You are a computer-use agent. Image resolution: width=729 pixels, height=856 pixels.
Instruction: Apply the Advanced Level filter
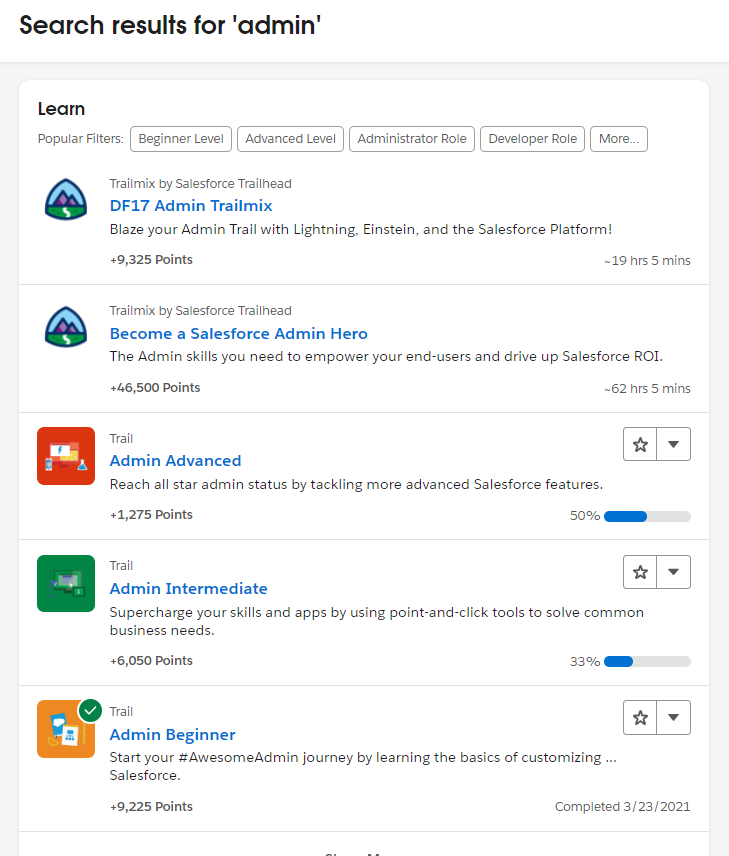pos(291,139)
